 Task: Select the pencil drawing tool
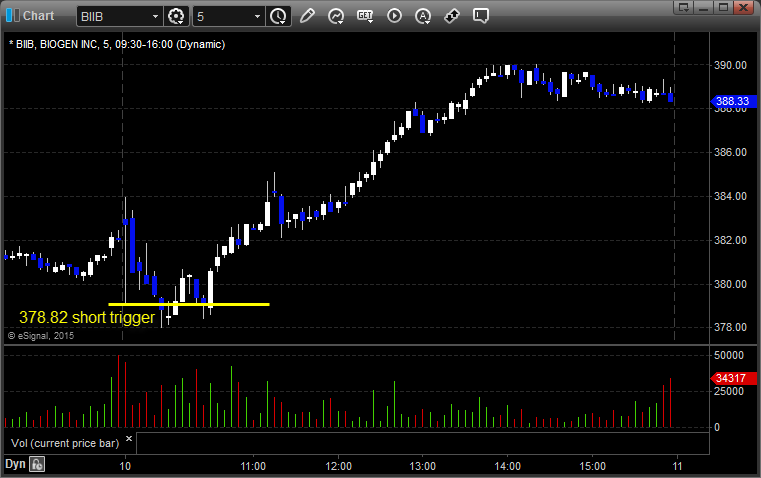pos(307,16)
